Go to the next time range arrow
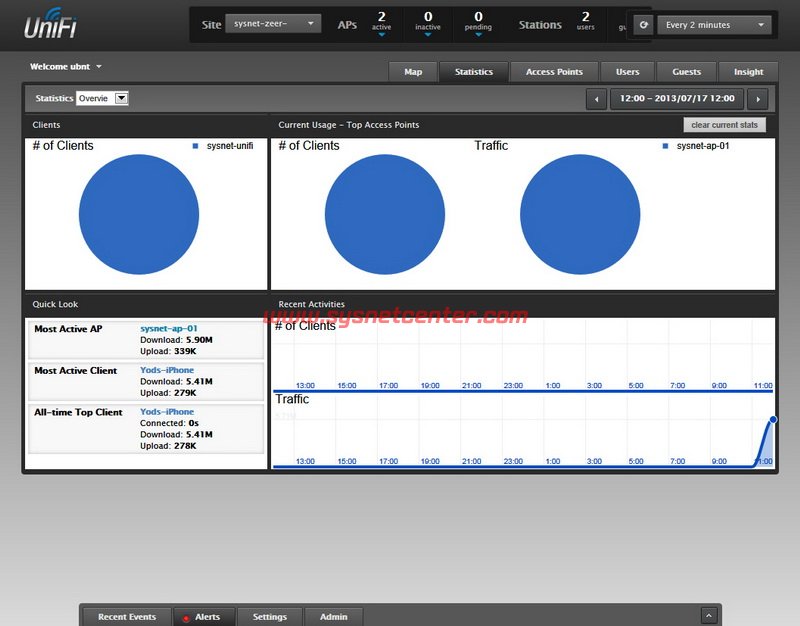Image resolution: width=800 pixels, height=626 pixels. tap(757, 99)
